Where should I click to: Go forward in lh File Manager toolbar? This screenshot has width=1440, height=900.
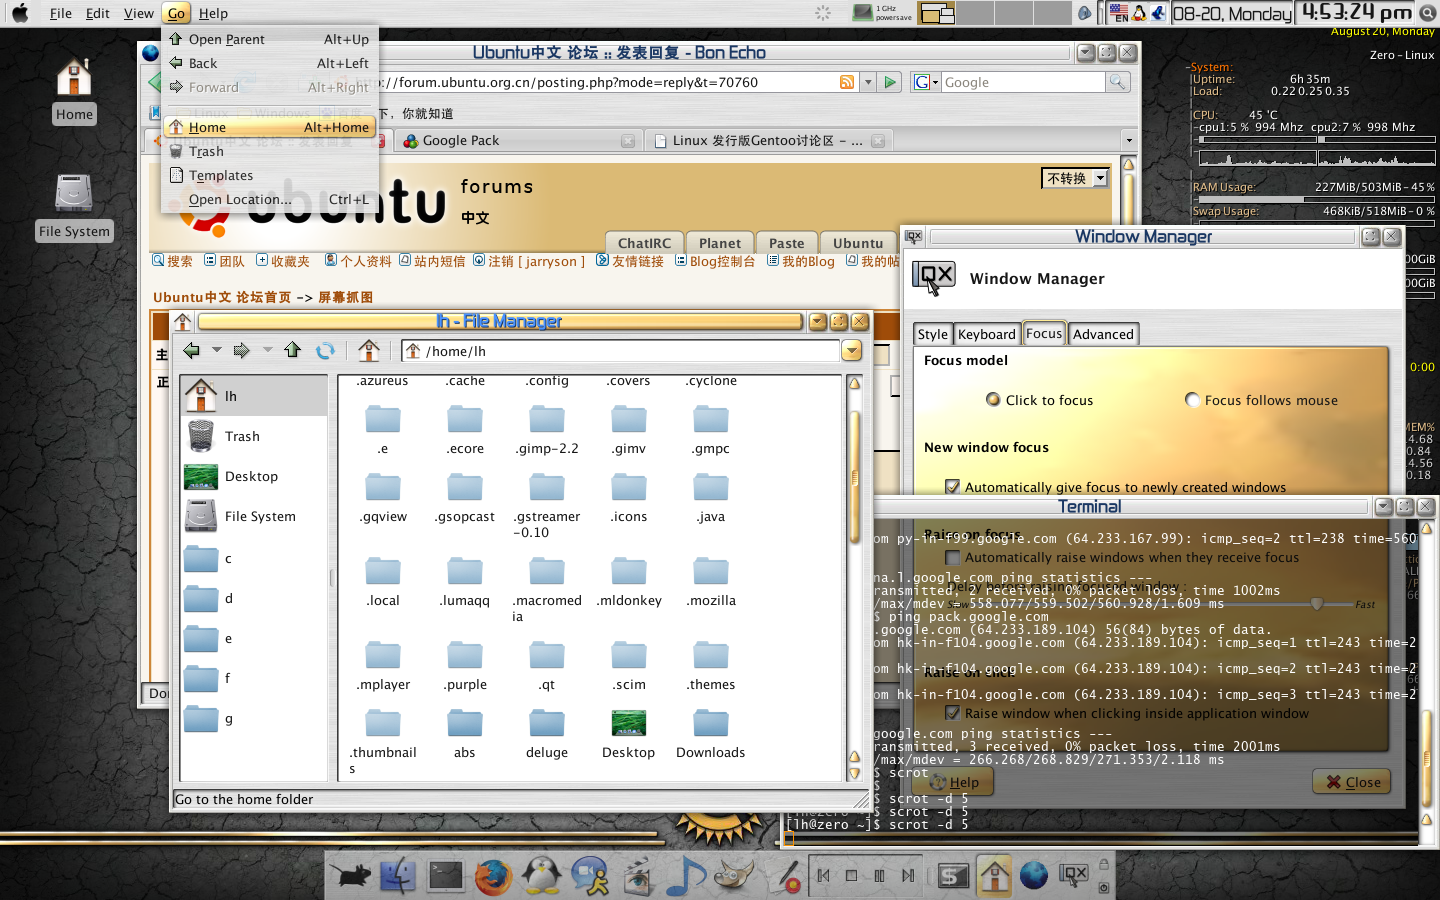coord(241,350)
